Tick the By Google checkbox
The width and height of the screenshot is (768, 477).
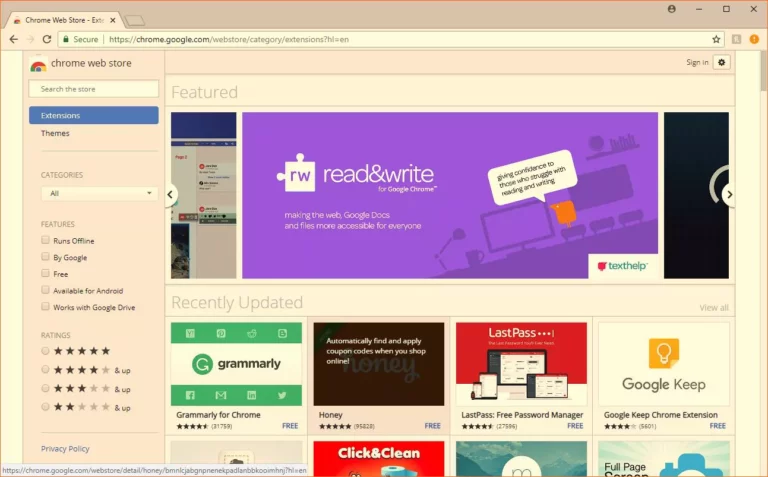click(x=46, y=257)
